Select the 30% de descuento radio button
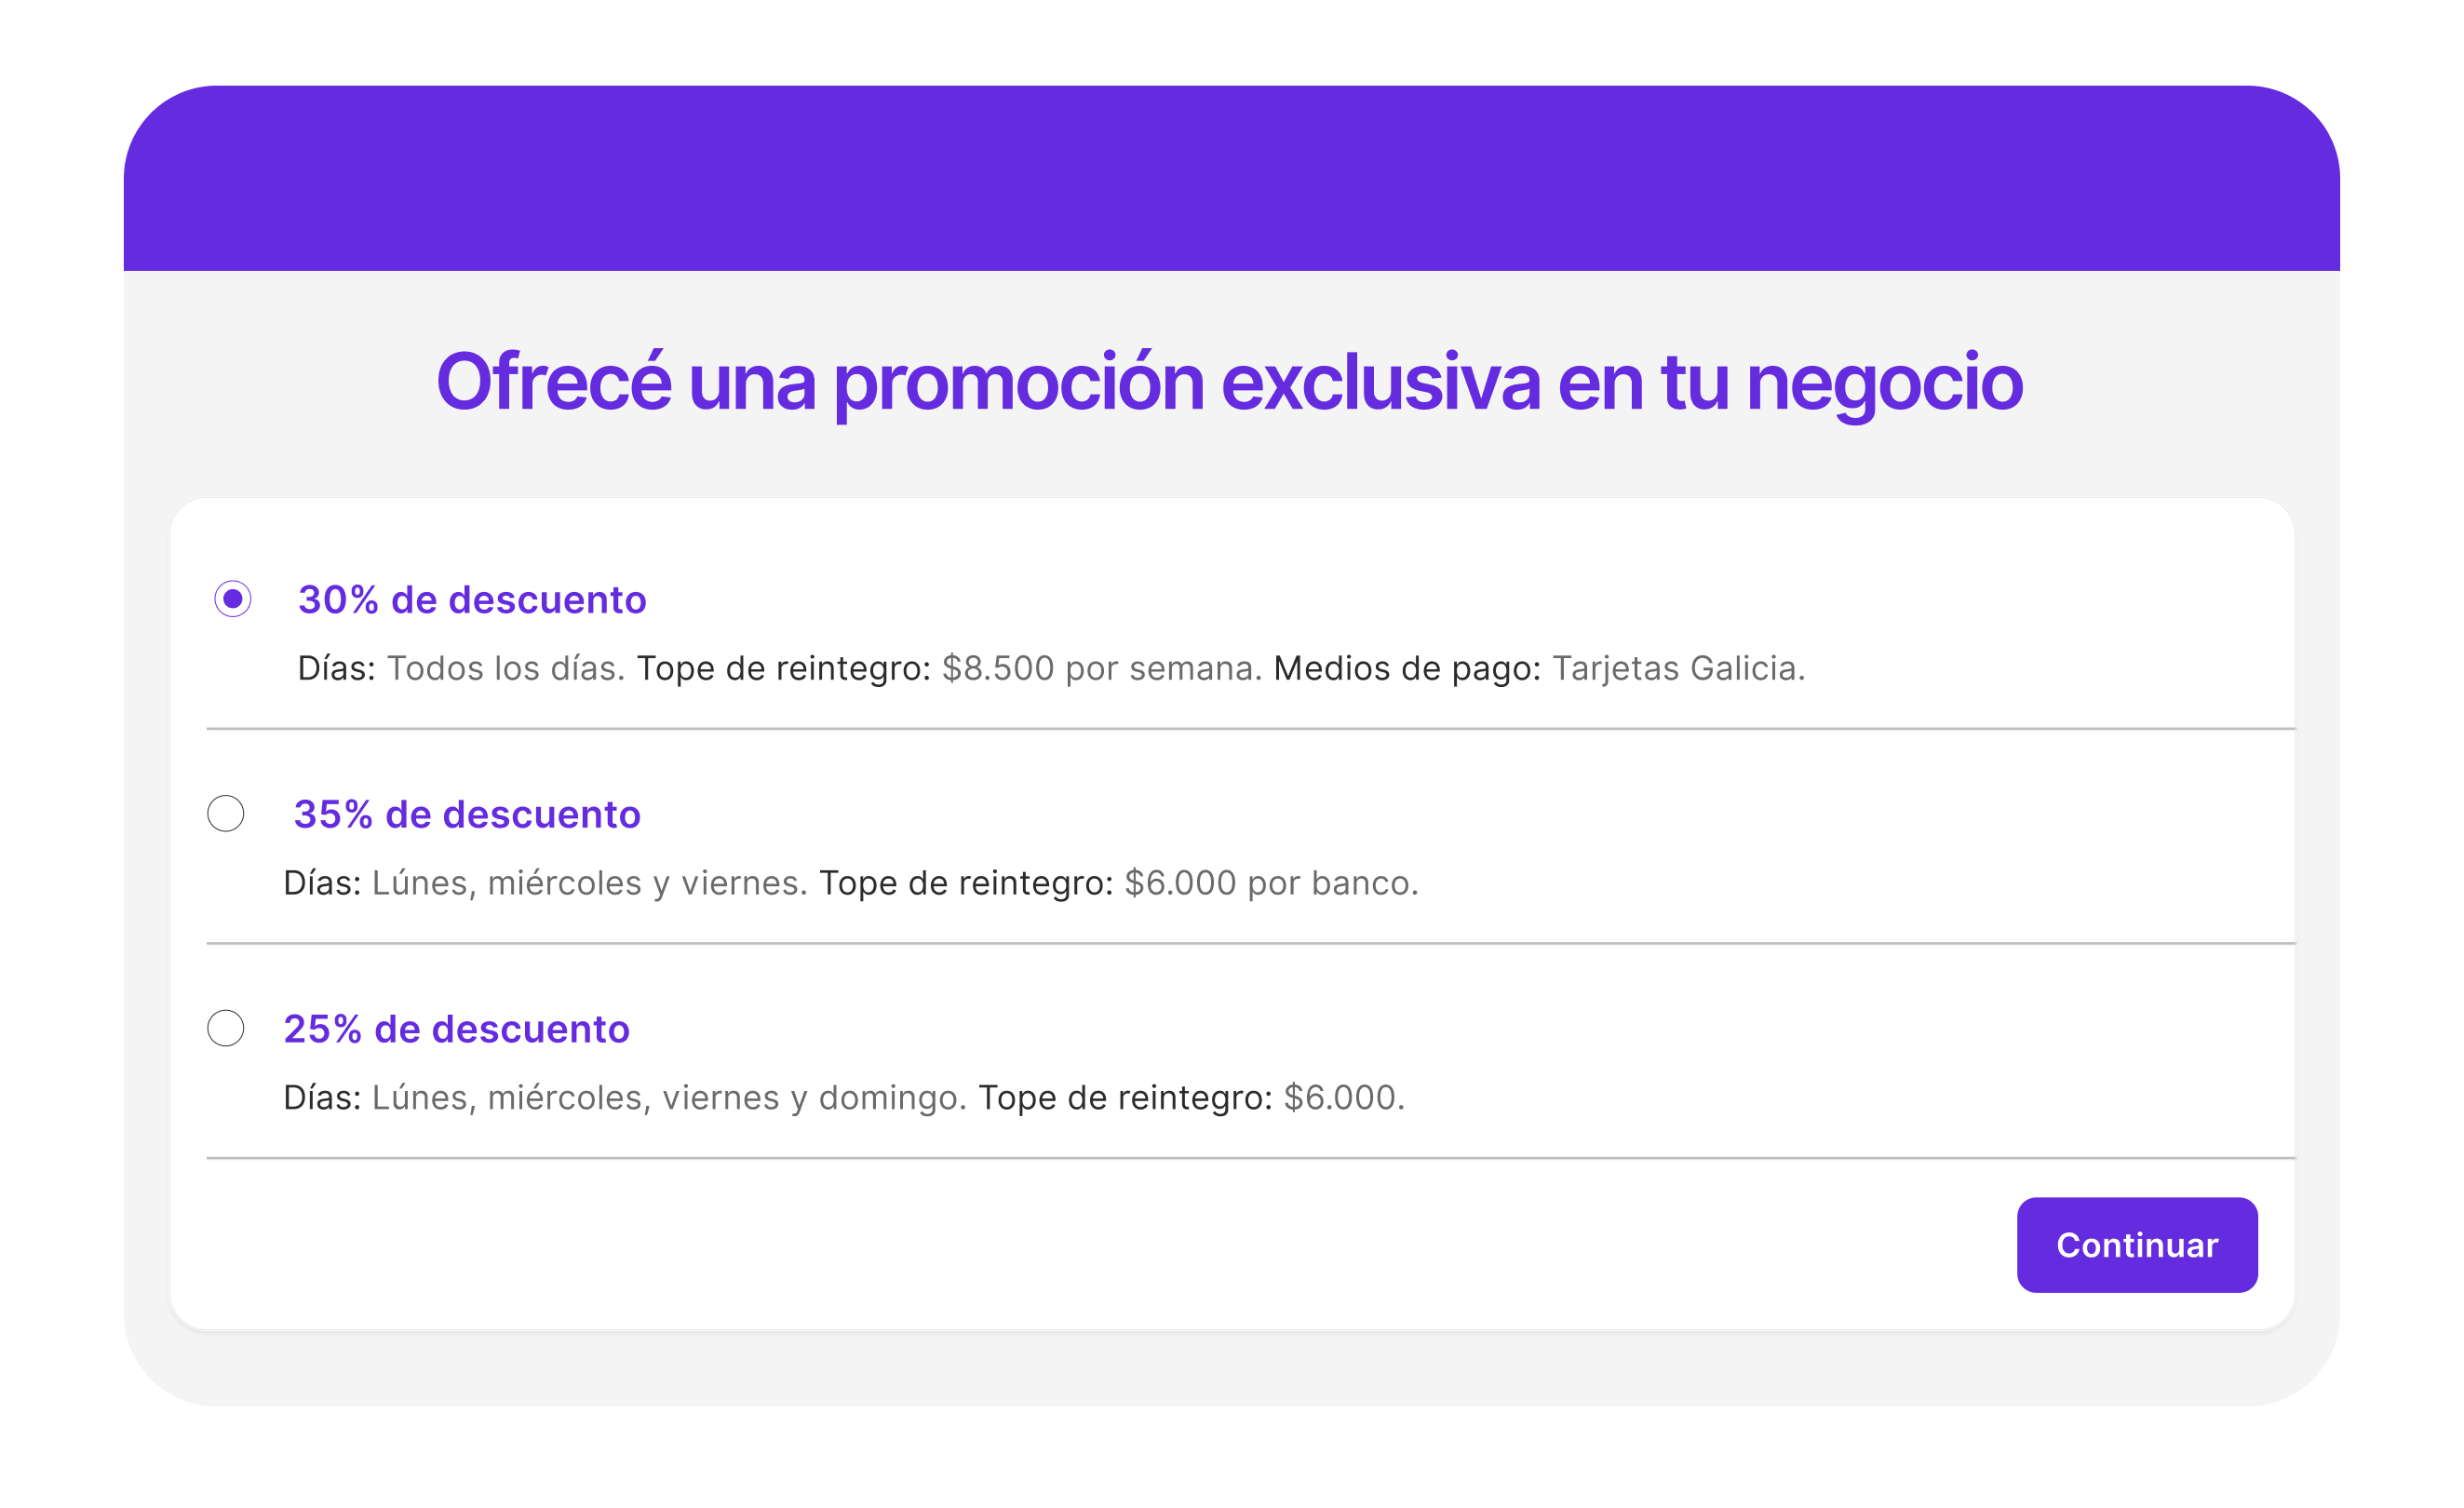 [x=232, y=600]
